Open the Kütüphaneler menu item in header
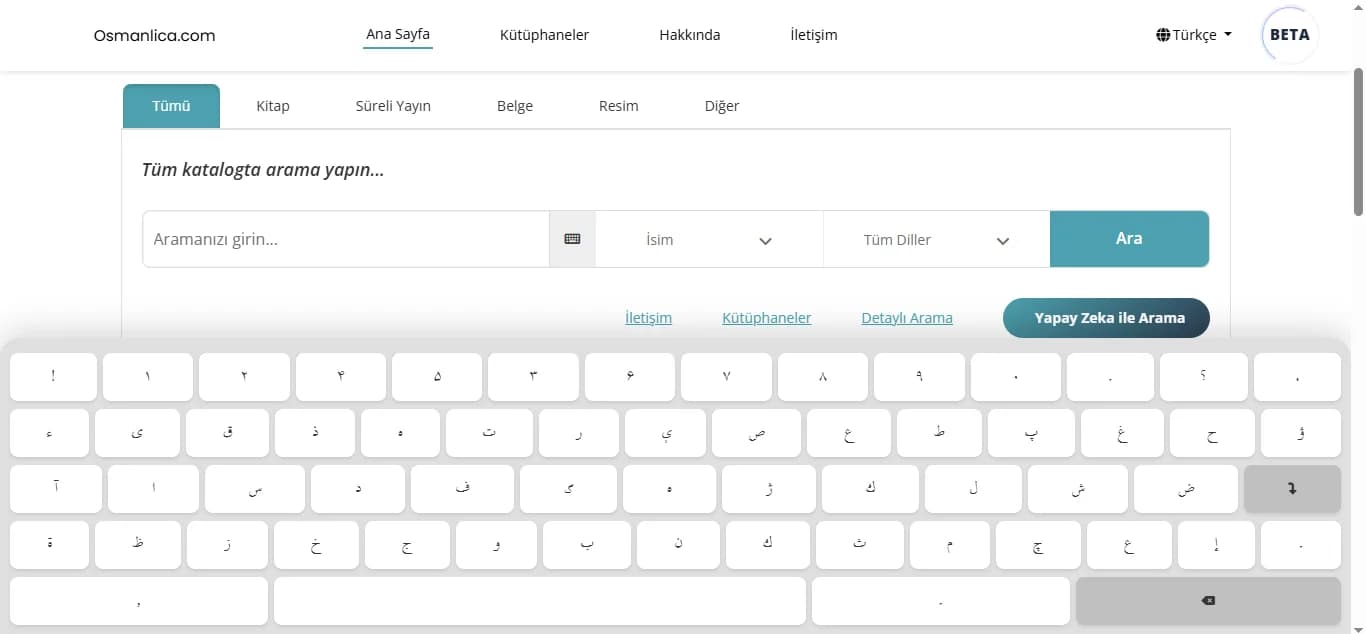This screenshot has height=634, width=1366. click(x=544, y=35)
